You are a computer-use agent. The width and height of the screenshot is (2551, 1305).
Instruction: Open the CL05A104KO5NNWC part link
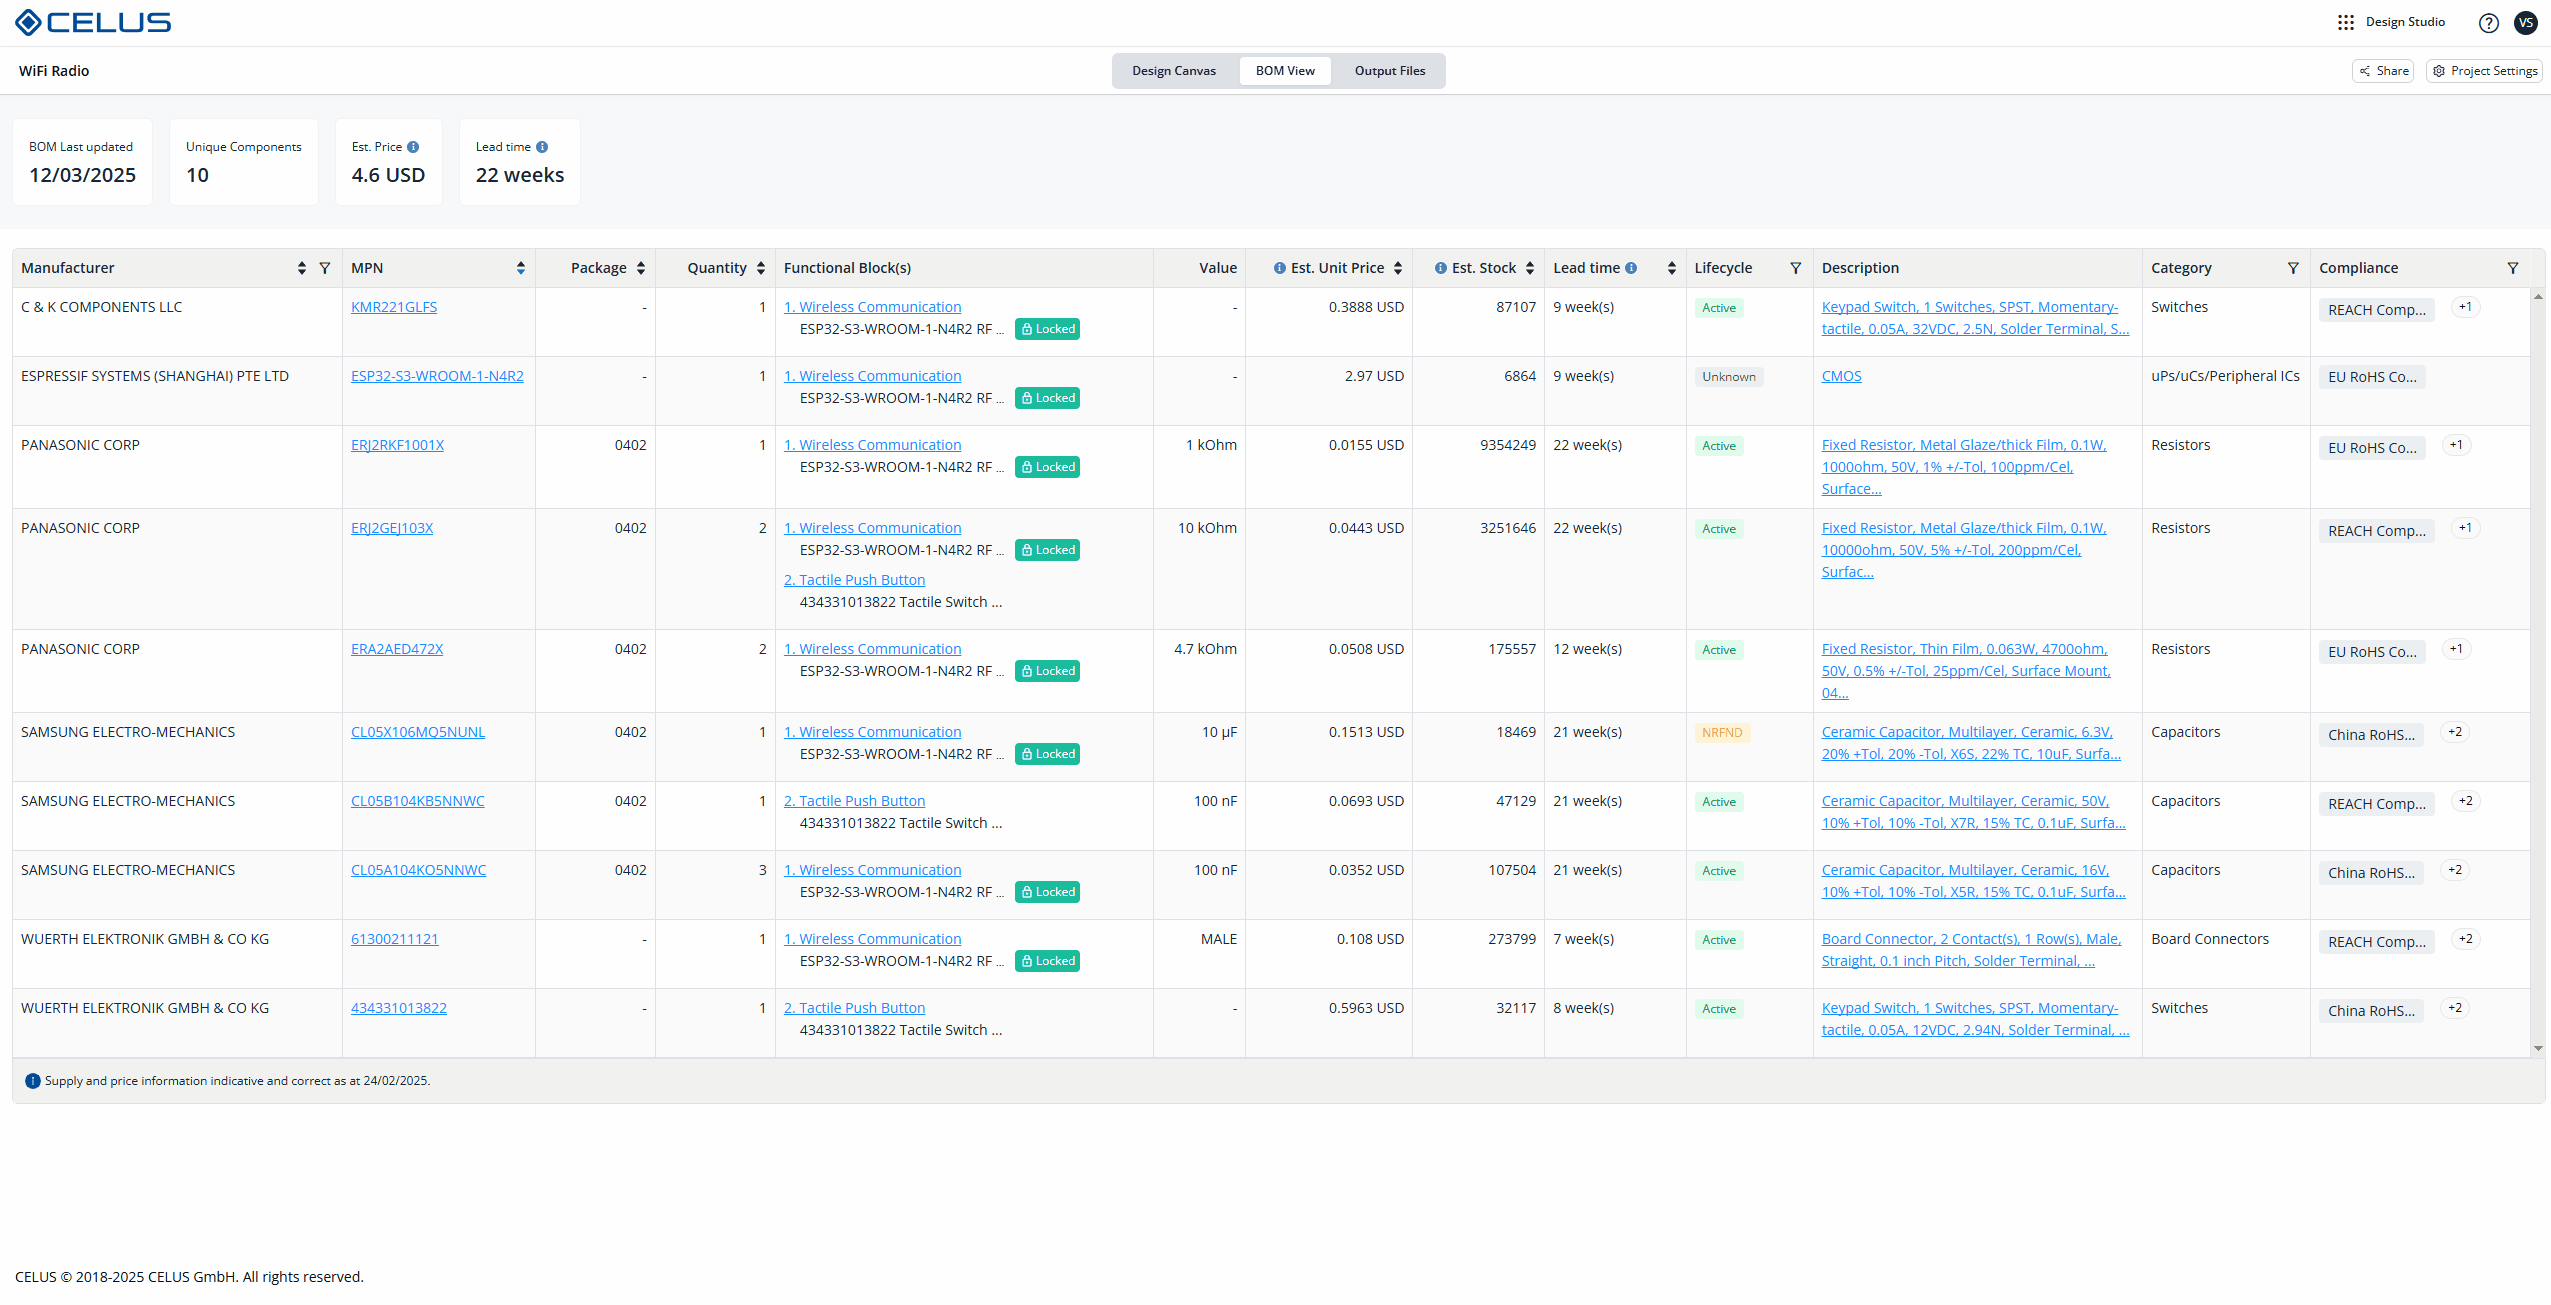coord(418,870)
